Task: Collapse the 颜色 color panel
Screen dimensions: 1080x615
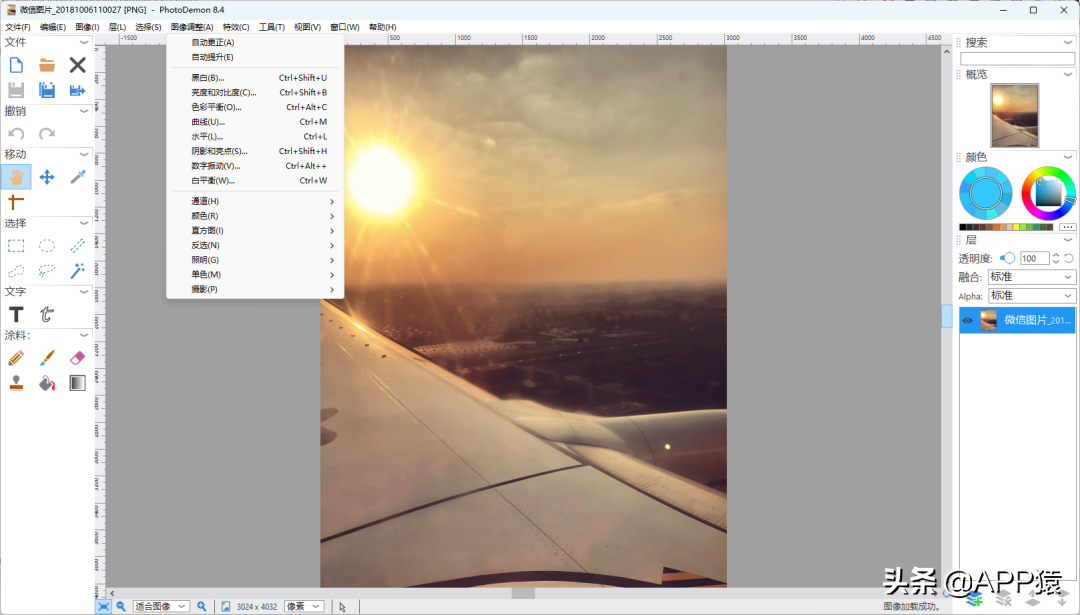Action: coord(1068,157)
